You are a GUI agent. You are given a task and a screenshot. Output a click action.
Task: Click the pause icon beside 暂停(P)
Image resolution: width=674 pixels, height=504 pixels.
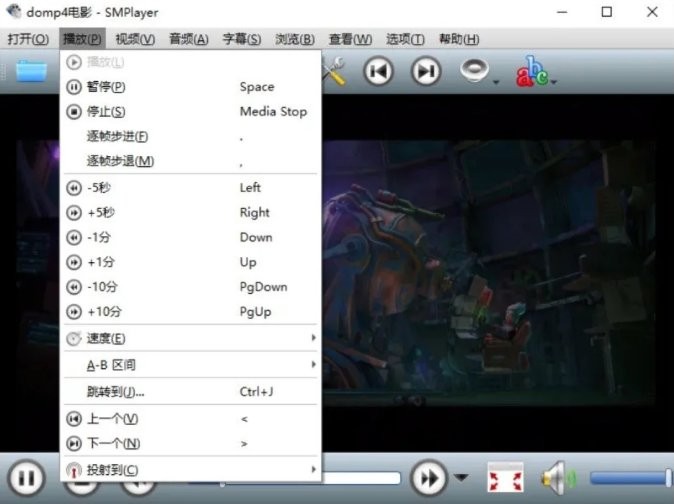click(x=74, y=87)
